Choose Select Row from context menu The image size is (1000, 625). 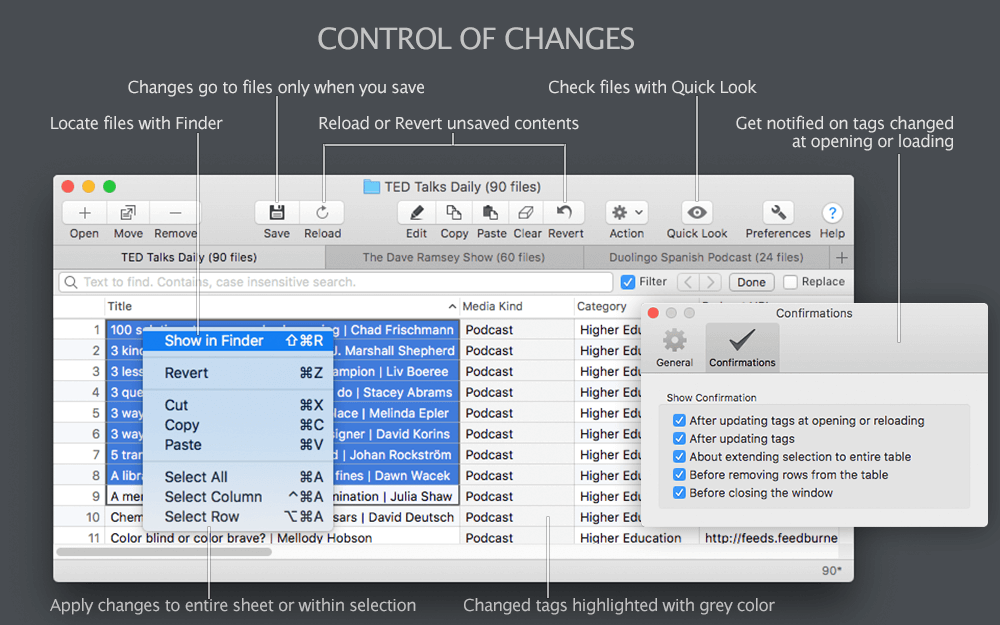(238, 517)
